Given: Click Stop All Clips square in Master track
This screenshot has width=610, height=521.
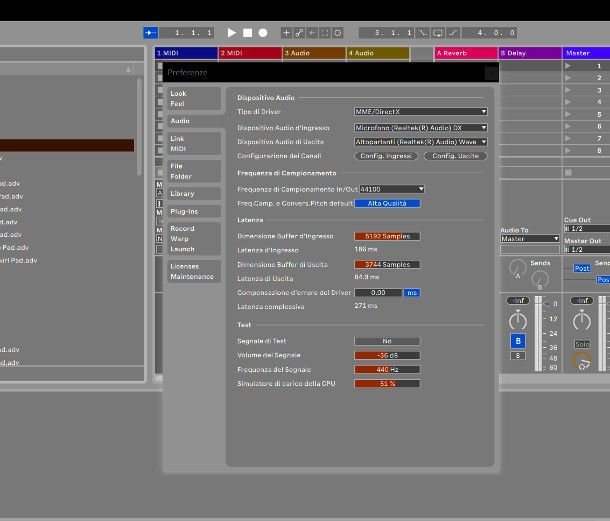Looking at the screenshot, I should pyautogui.click(x=568, y=172).
